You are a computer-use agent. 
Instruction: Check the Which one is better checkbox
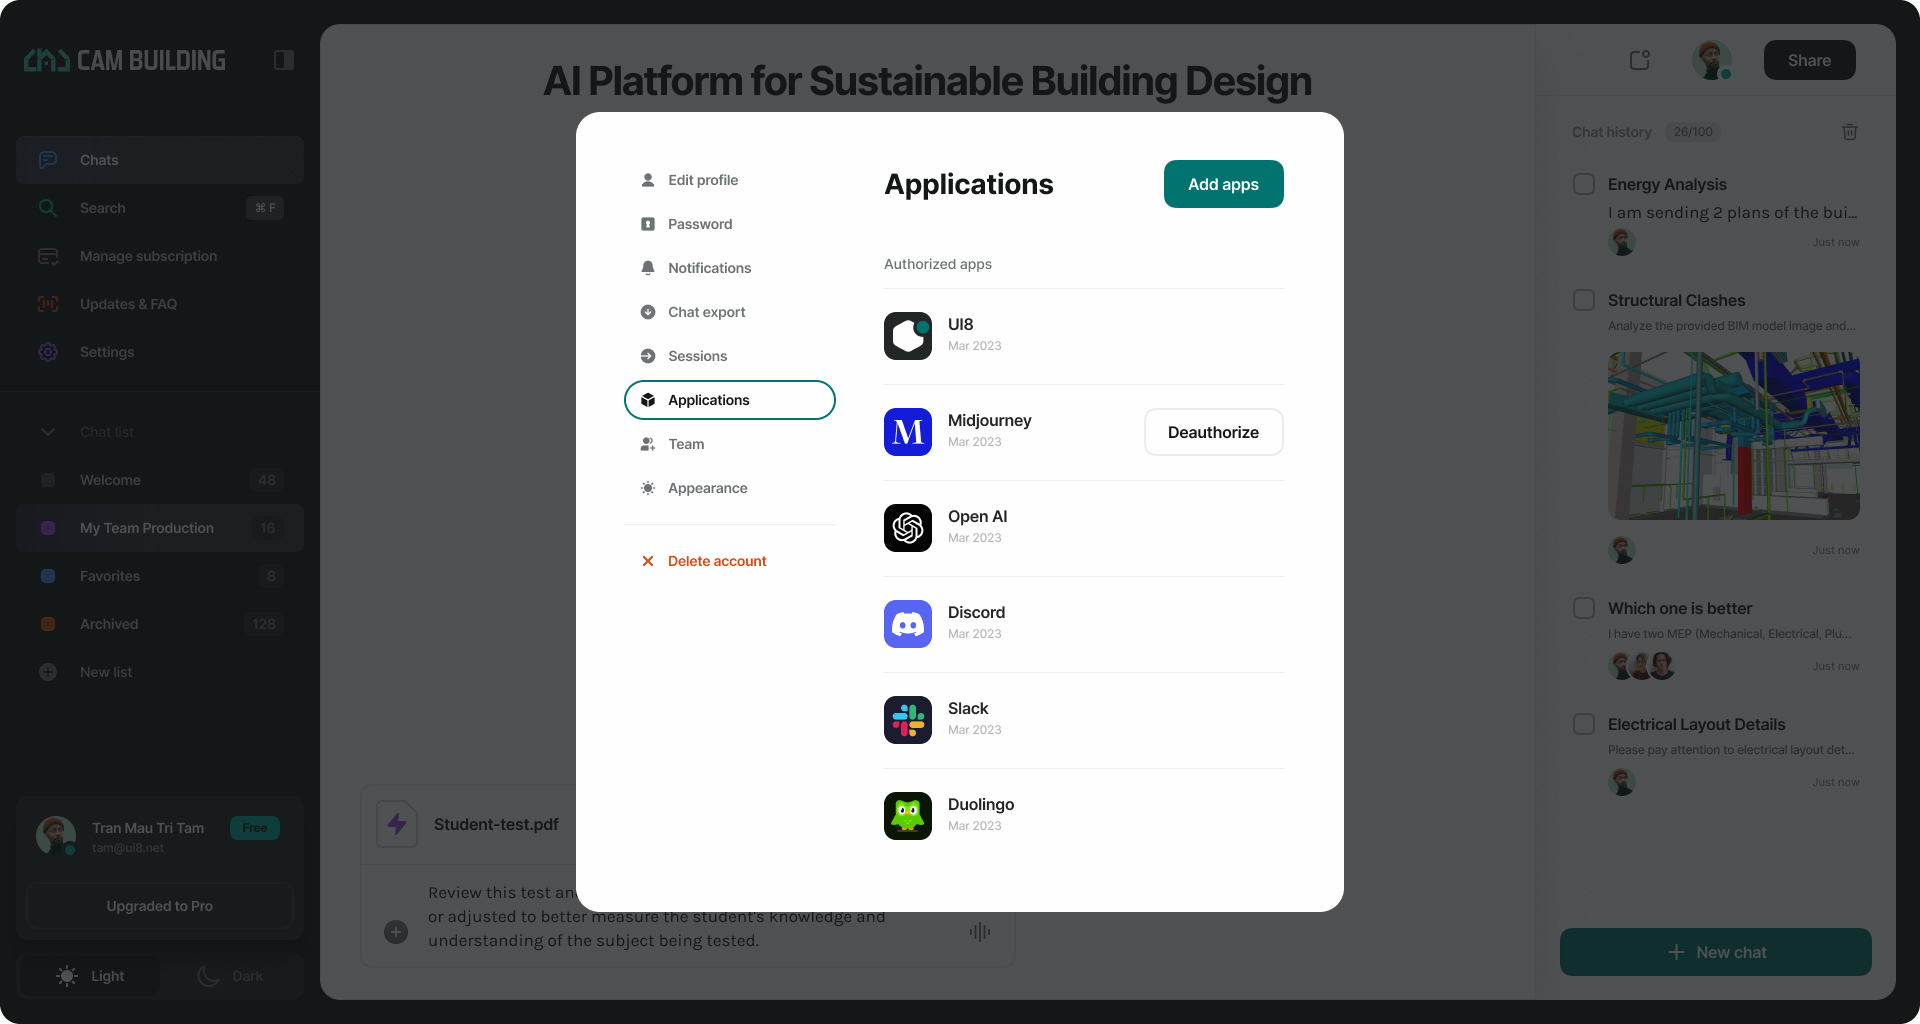[x=1584, y=608]
